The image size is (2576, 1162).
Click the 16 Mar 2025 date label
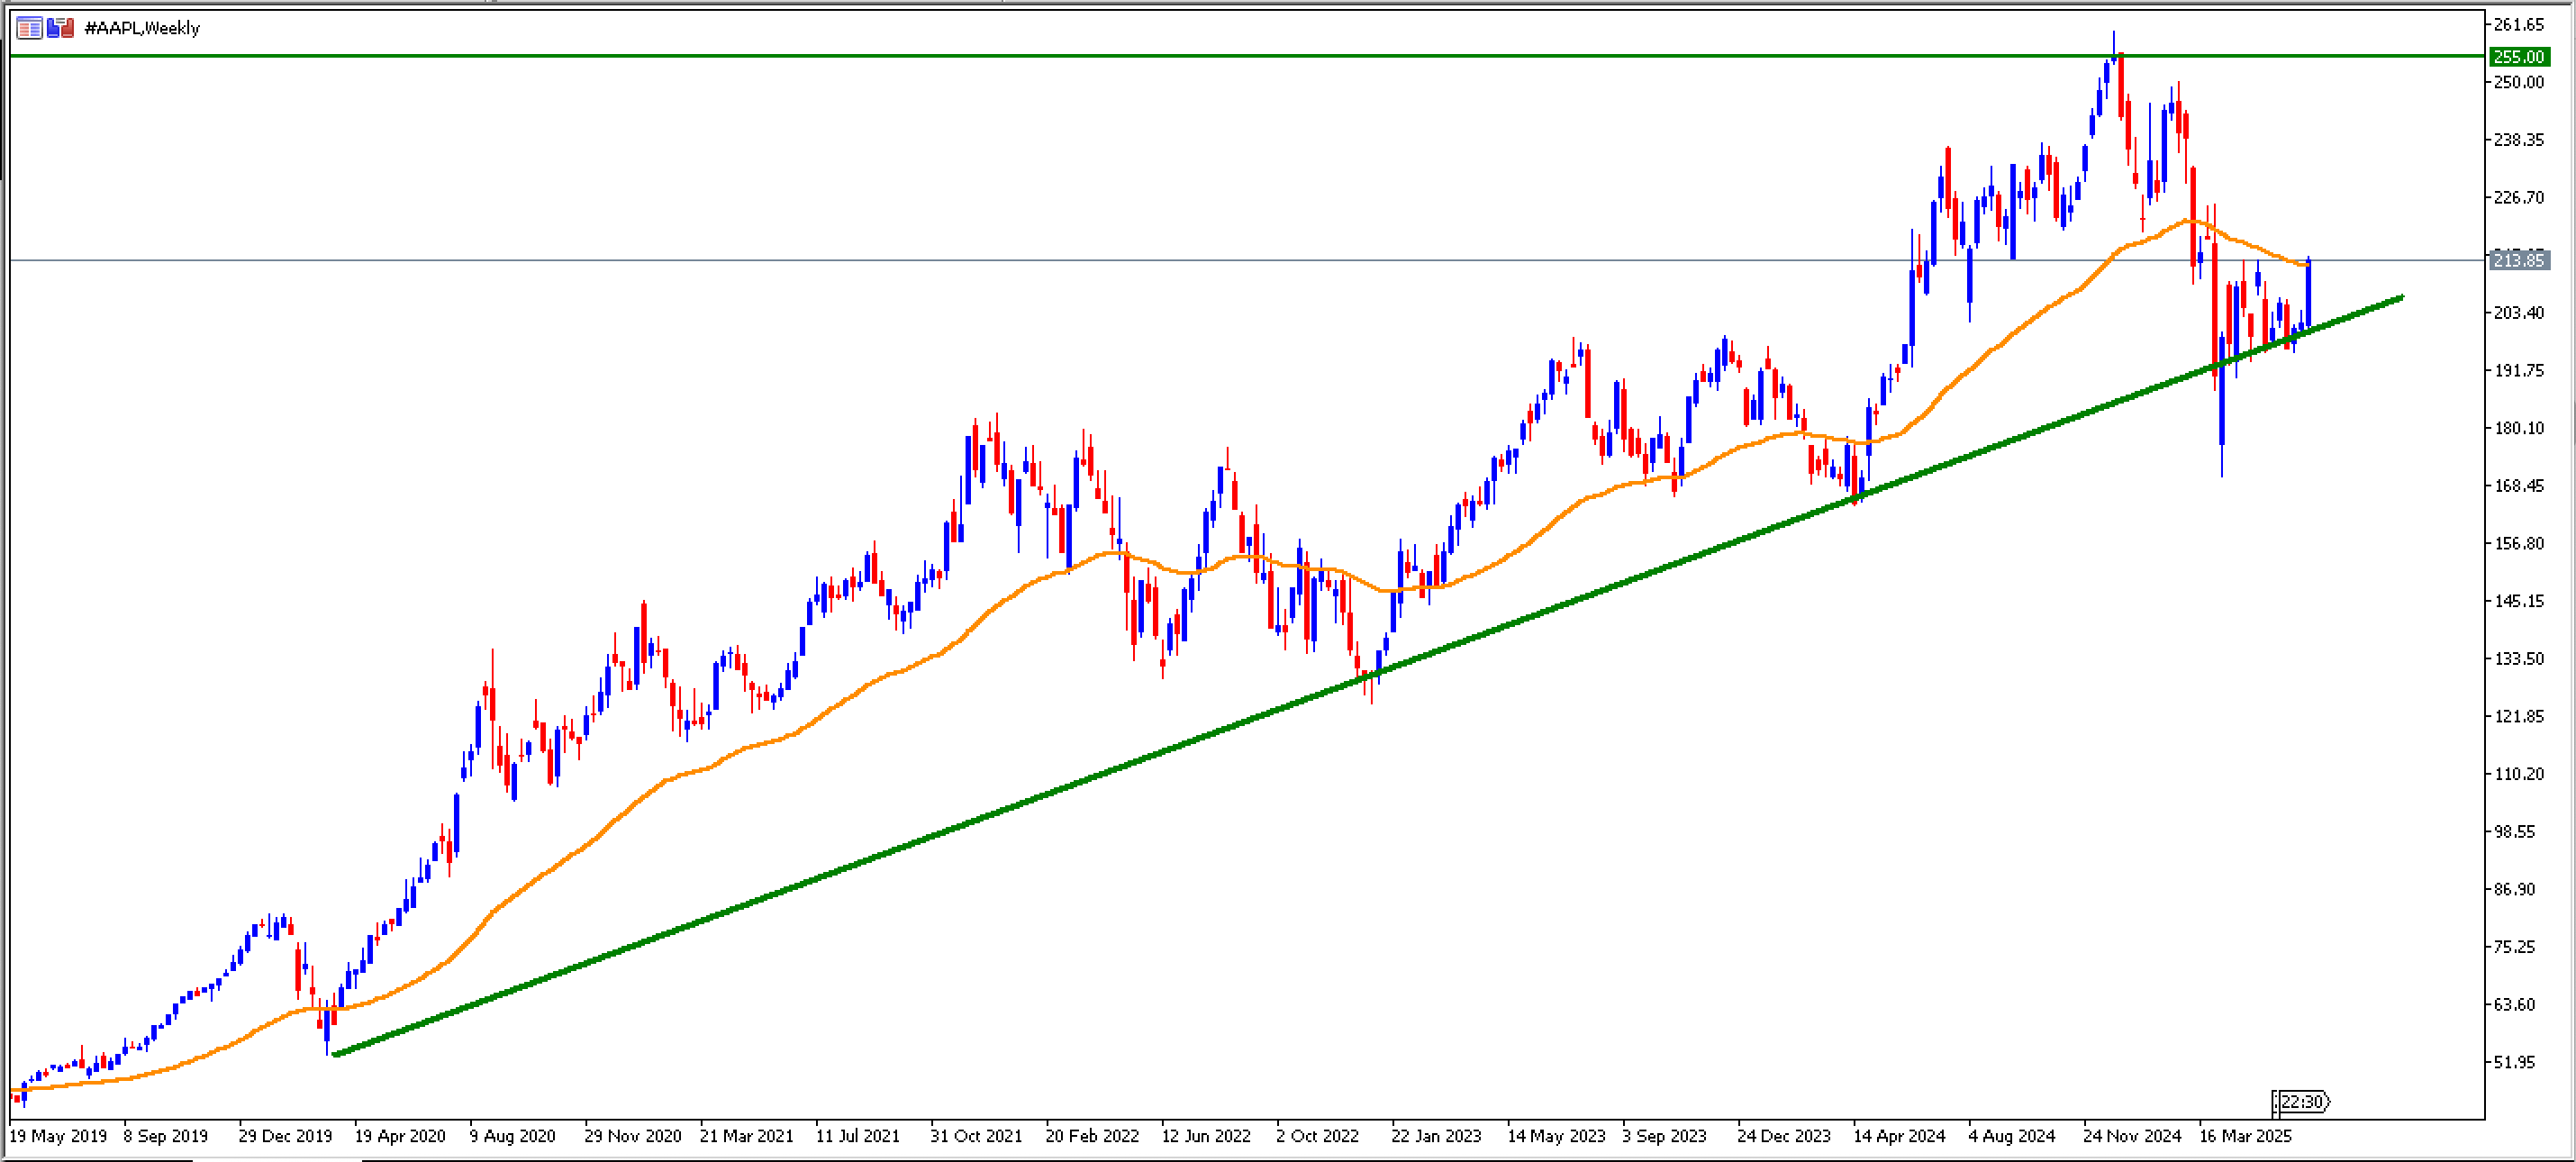coord(2245,1137)
